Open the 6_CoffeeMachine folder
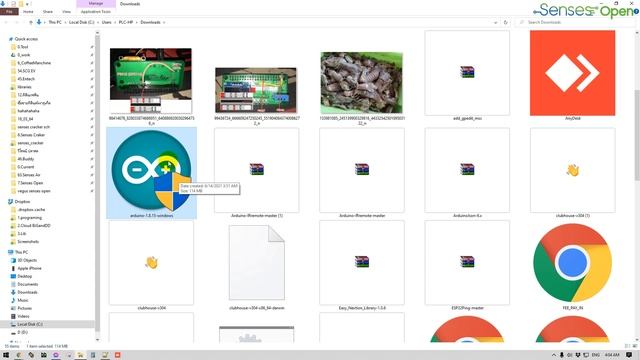 point(34,63)
